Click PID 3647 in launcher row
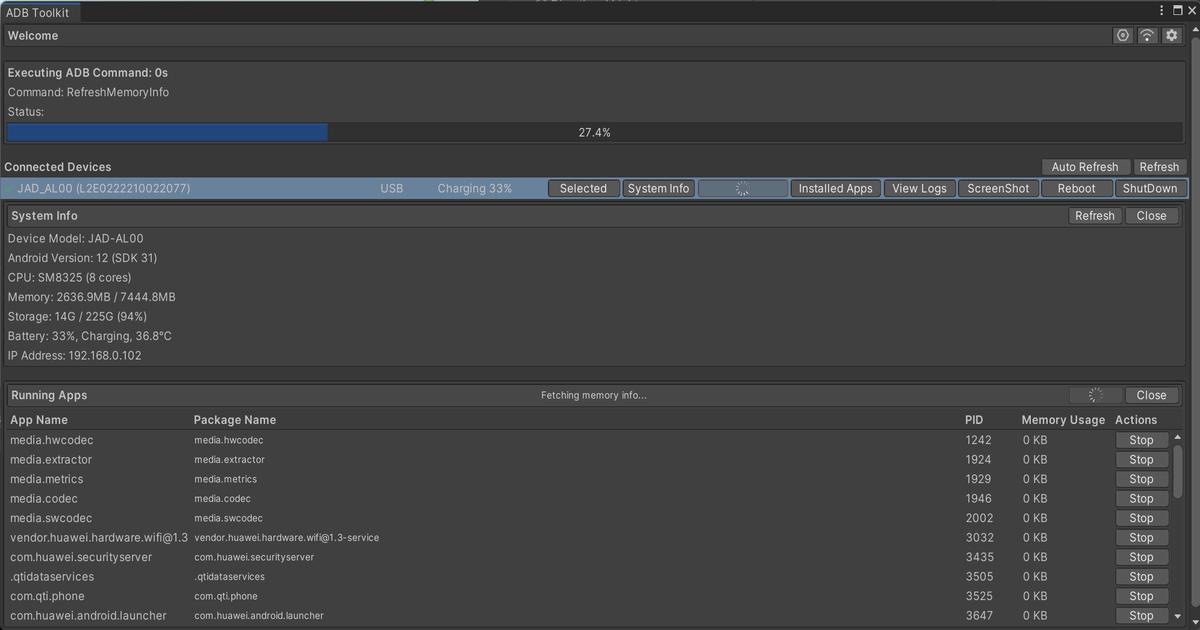 coord(979,616)
